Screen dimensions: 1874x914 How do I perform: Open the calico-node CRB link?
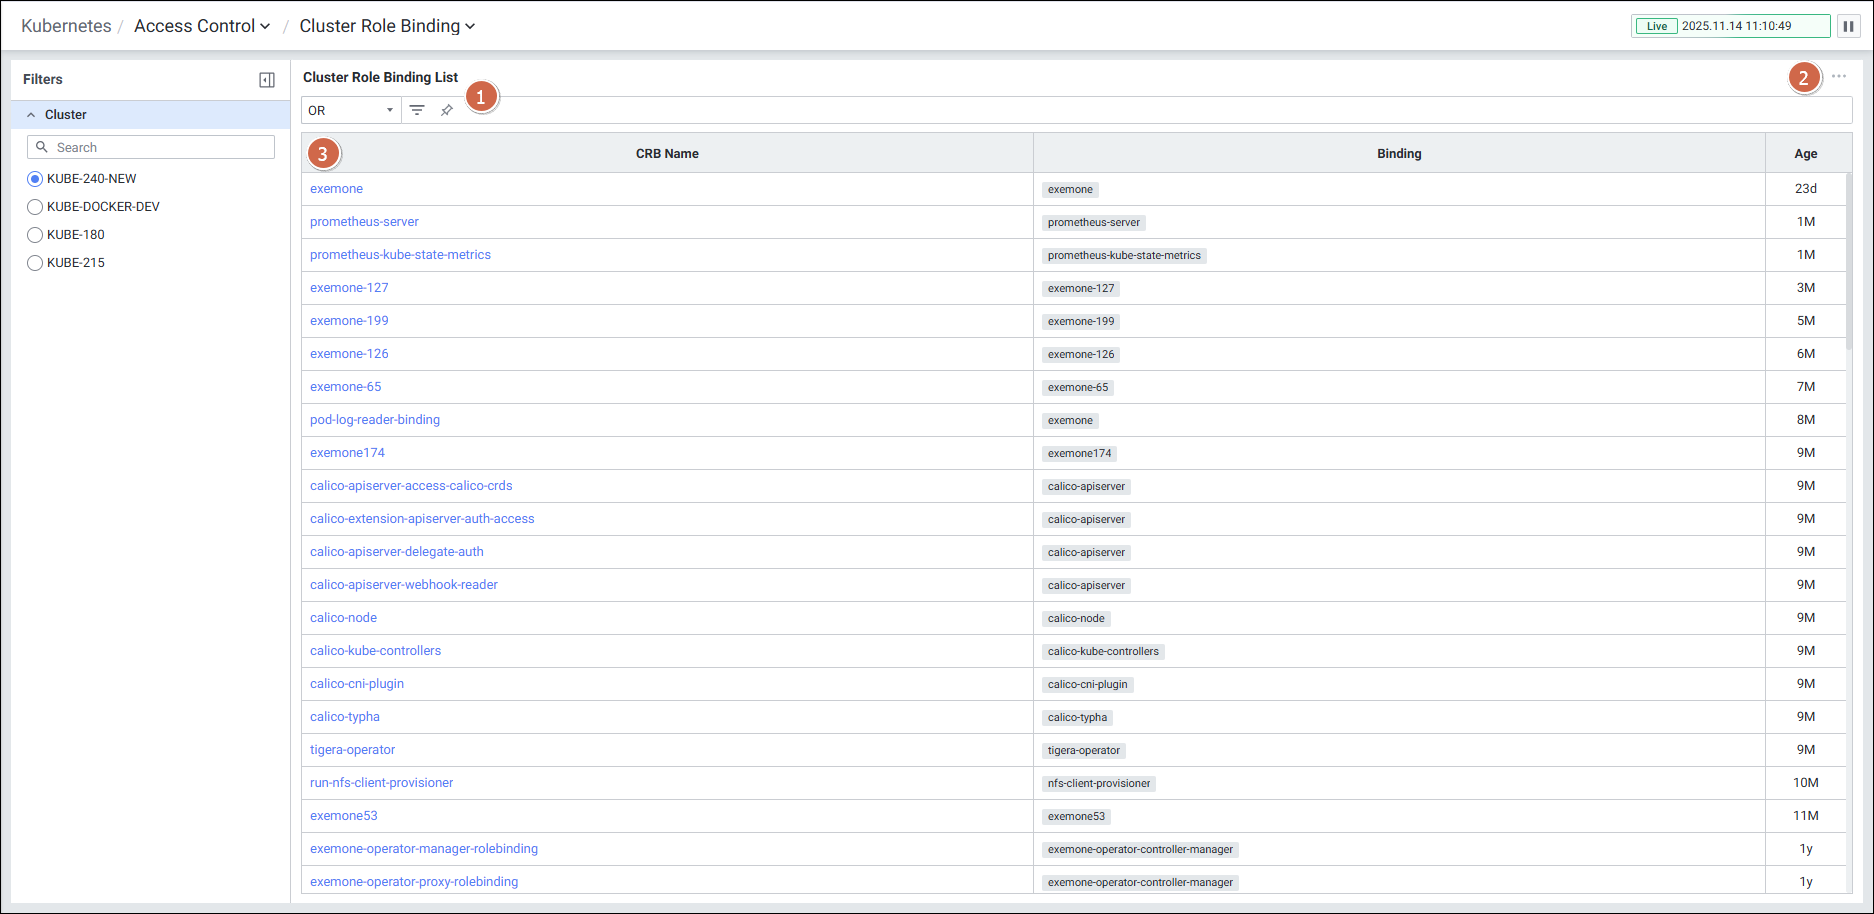point(343,618)
